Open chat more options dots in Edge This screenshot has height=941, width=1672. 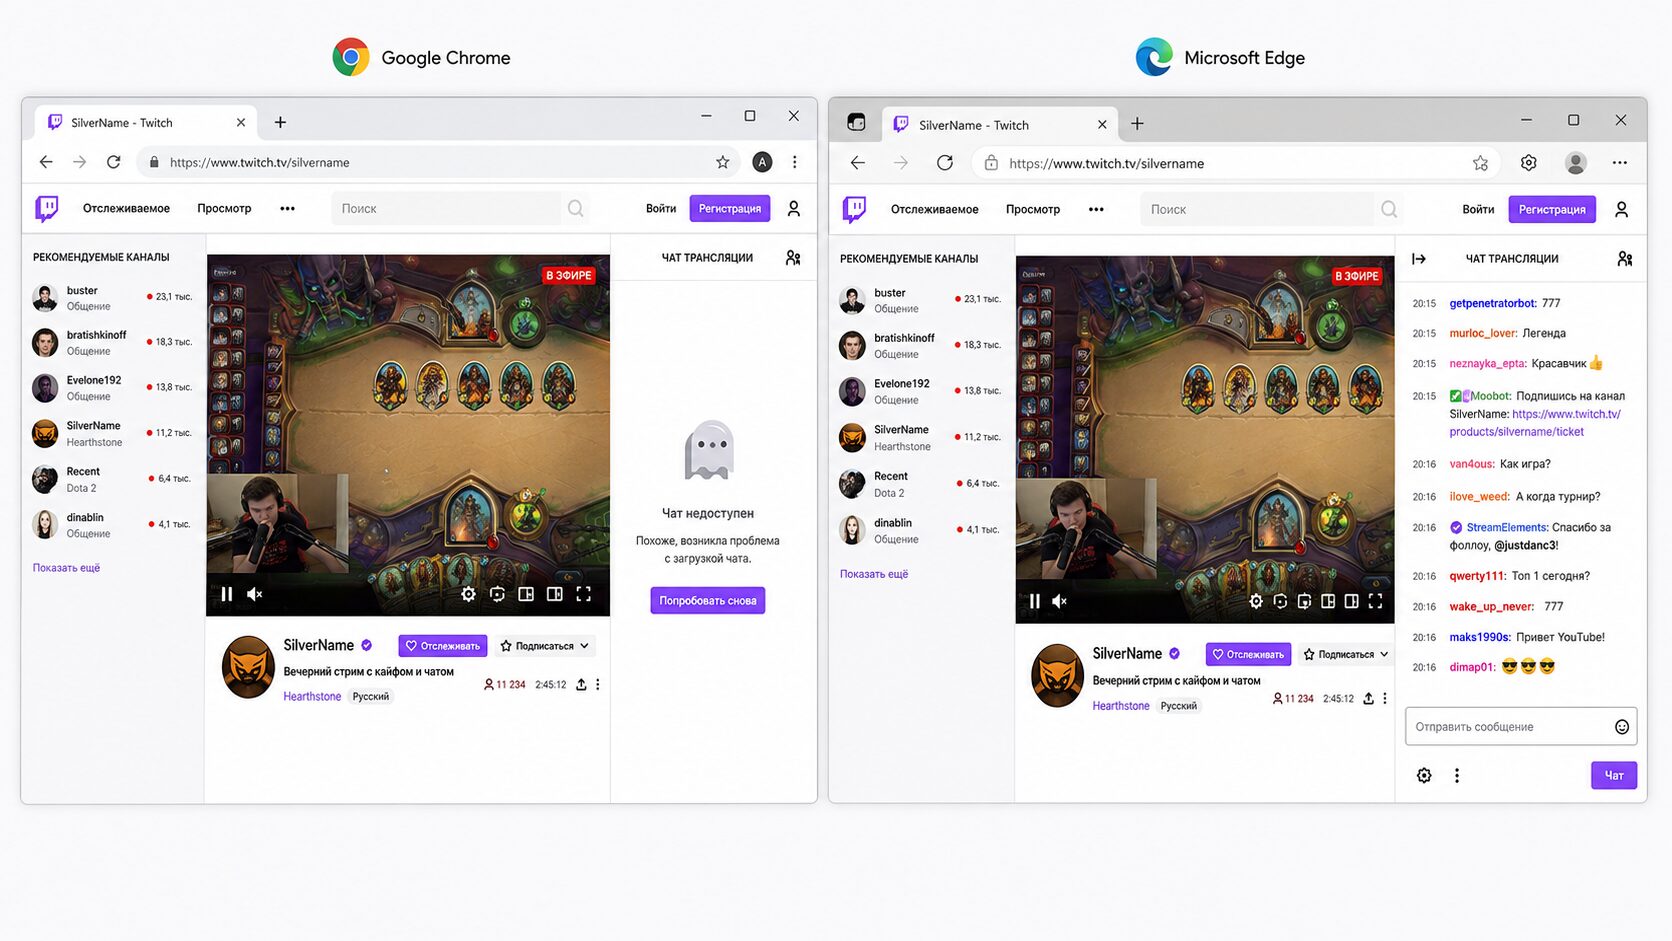tap(1457, 776)
